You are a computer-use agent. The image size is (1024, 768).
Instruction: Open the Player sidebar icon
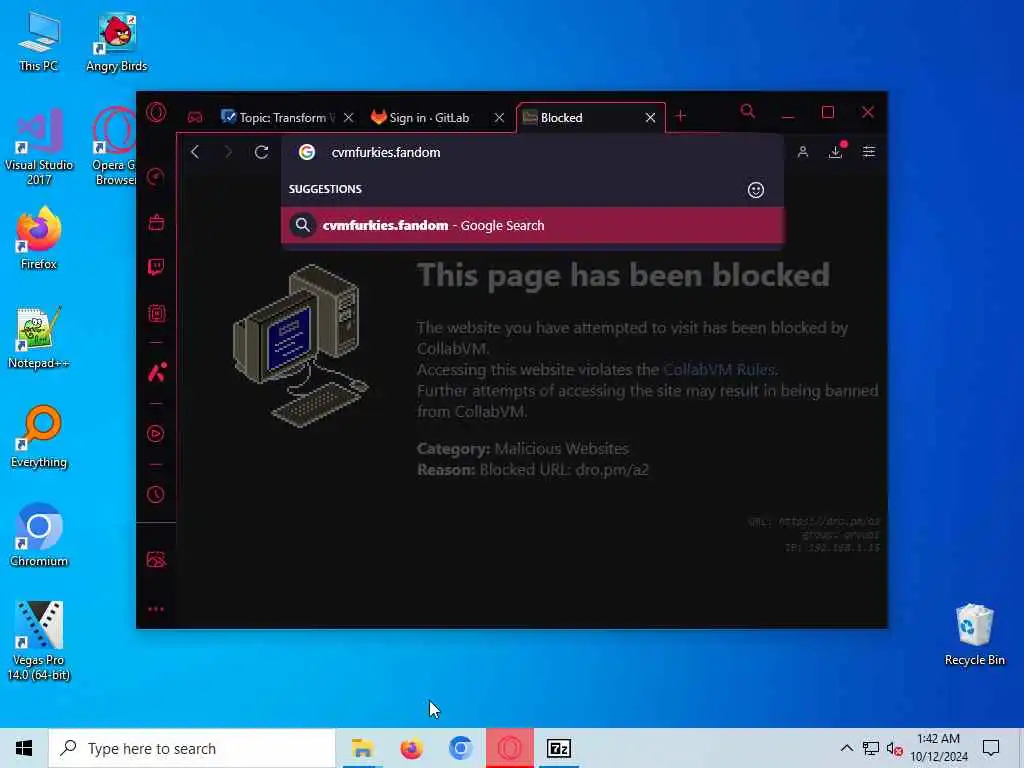point(155,434)
